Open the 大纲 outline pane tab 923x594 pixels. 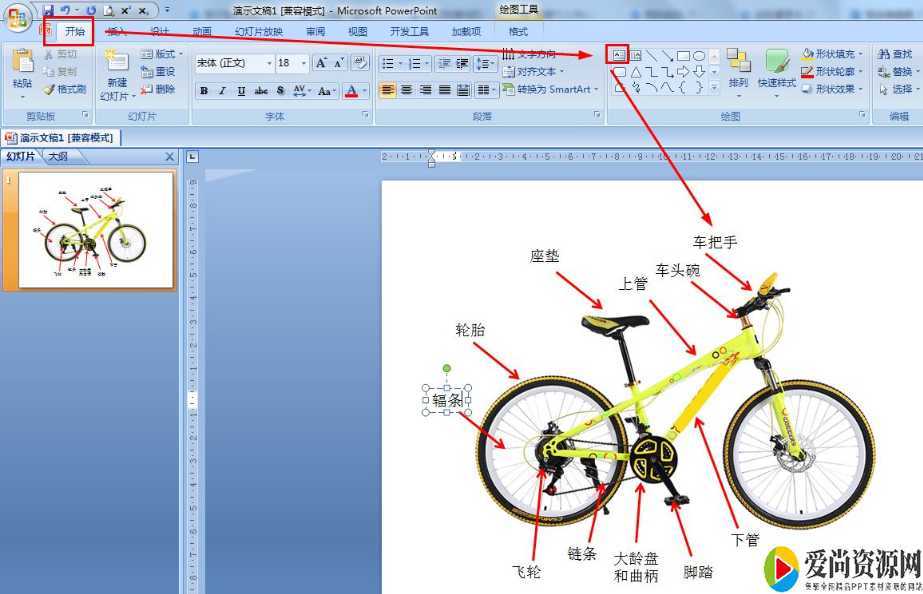(x=58, y=157)
